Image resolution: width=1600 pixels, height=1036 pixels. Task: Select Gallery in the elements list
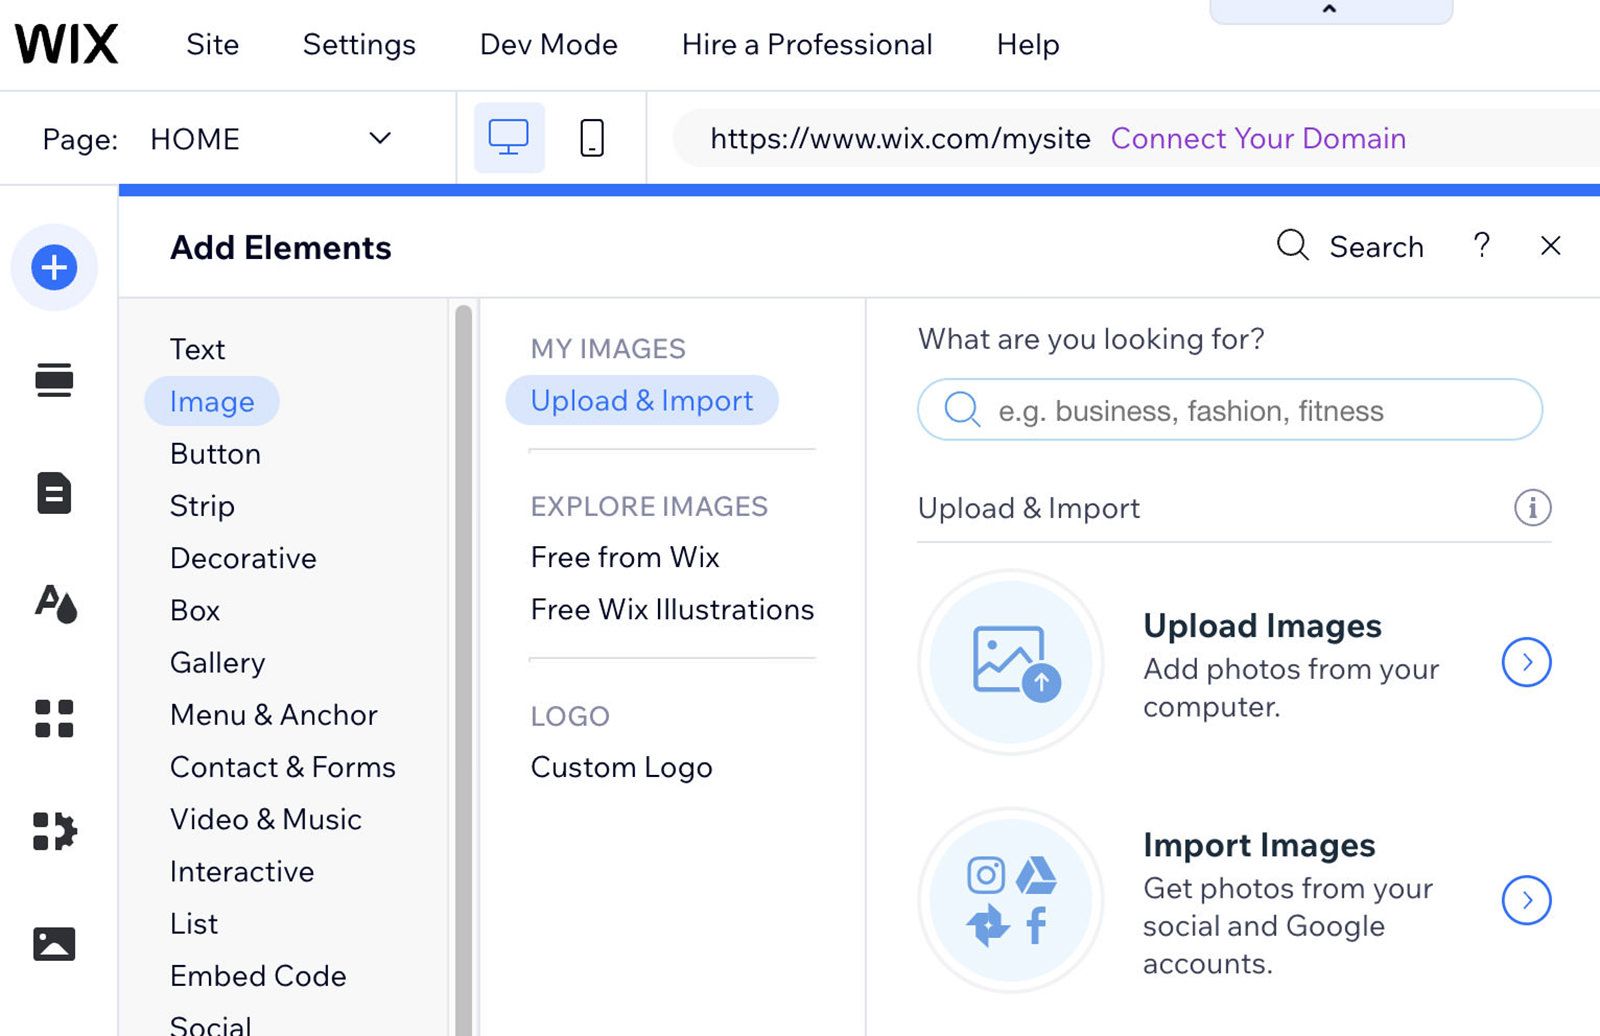(217, 662)
